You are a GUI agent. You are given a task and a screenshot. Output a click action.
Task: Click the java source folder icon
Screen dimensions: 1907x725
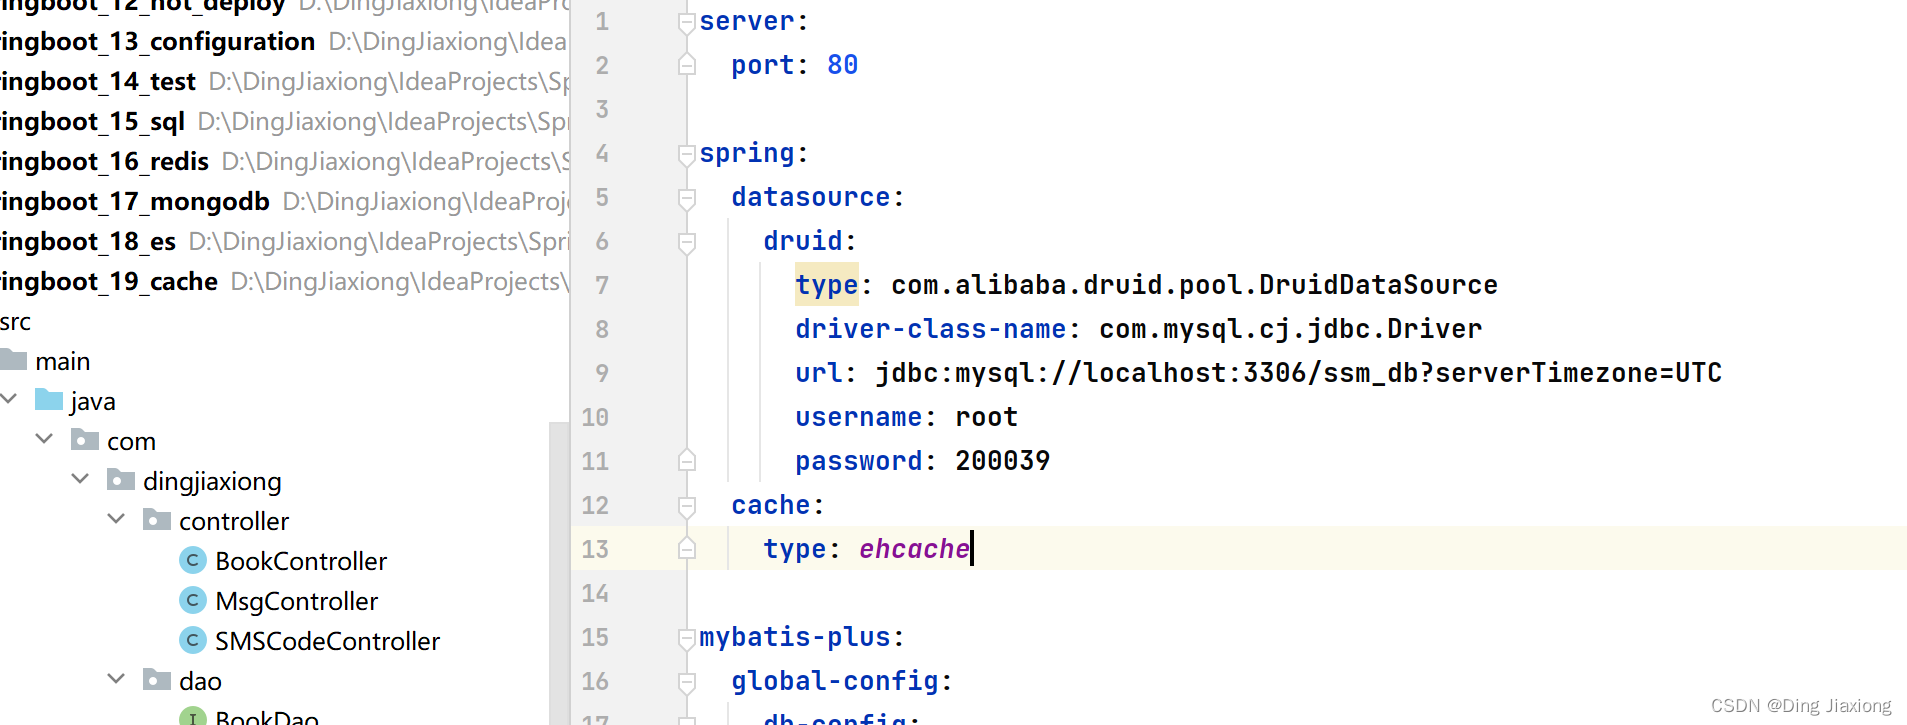(49, 400)
